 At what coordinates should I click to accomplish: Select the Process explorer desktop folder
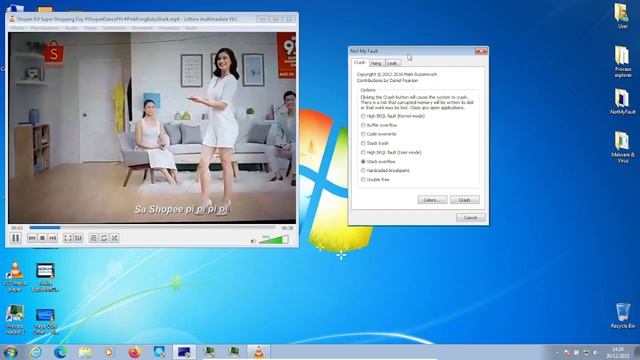(x=622, y=61)
